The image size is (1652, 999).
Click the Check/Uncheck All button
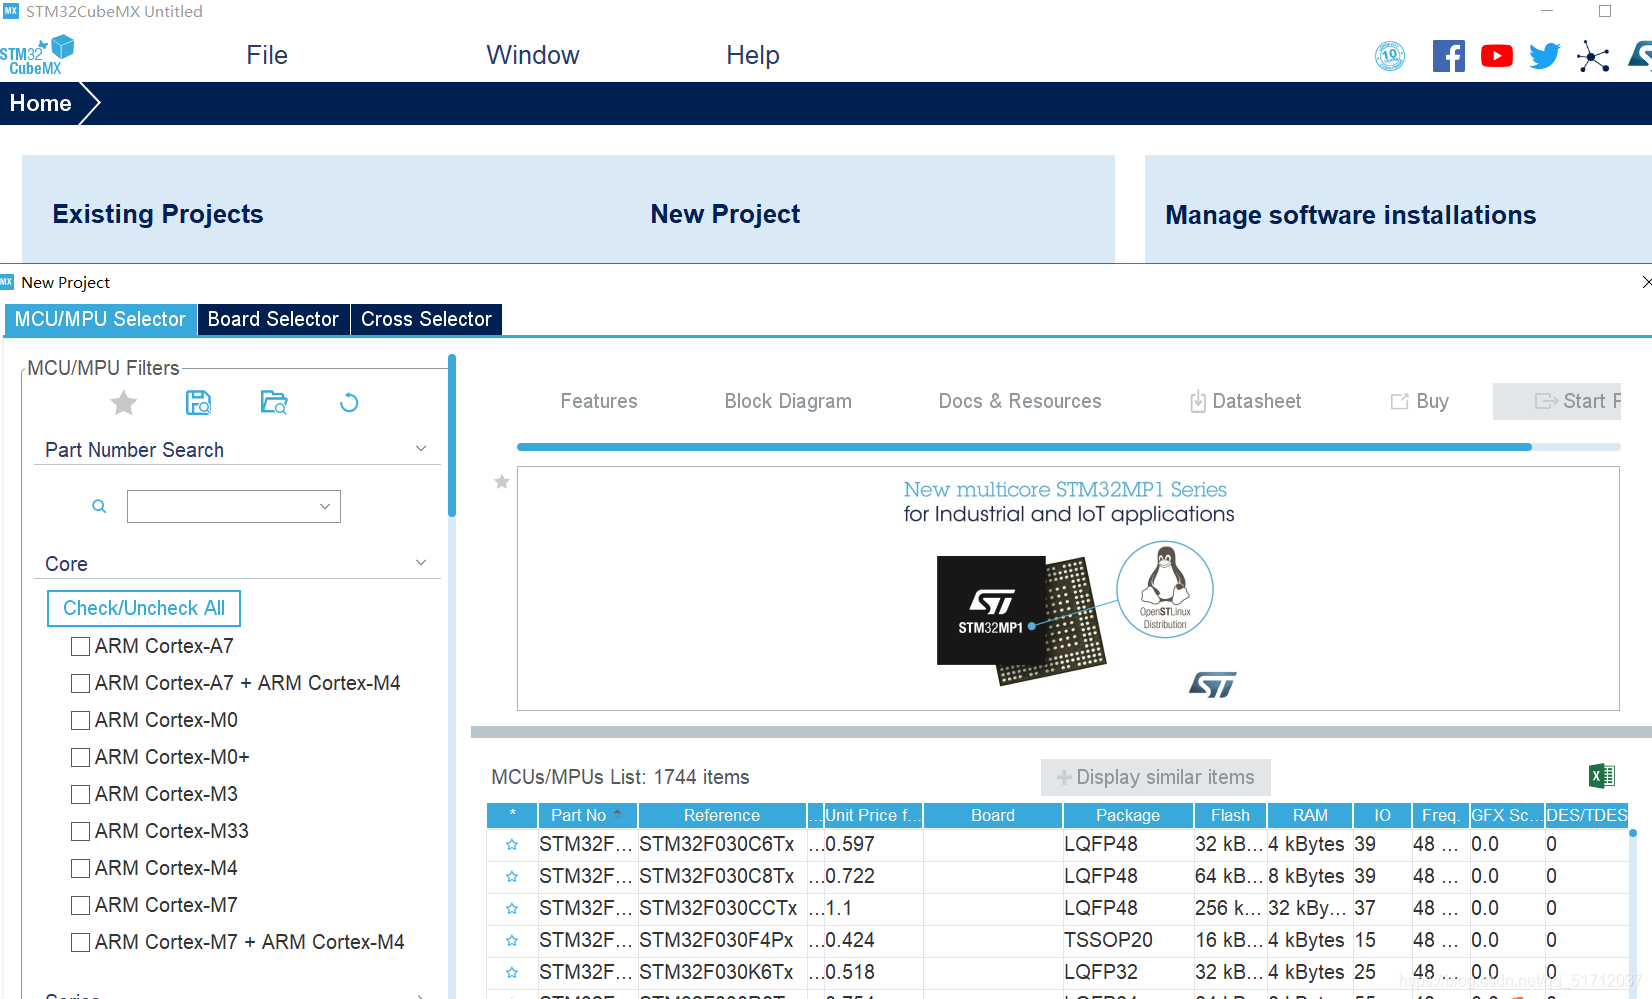(x=144, y=608)
